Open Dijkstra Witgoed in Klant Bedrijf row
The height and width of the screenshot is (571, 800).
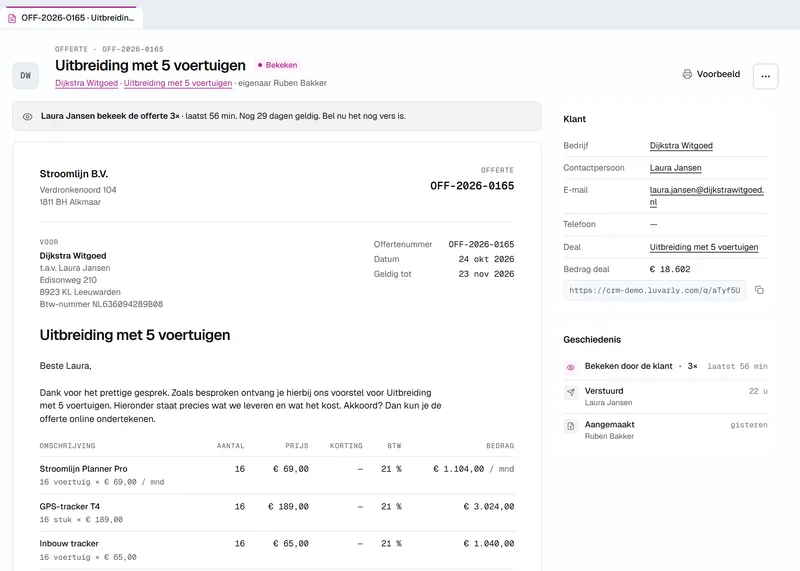(x=681, y=145)
